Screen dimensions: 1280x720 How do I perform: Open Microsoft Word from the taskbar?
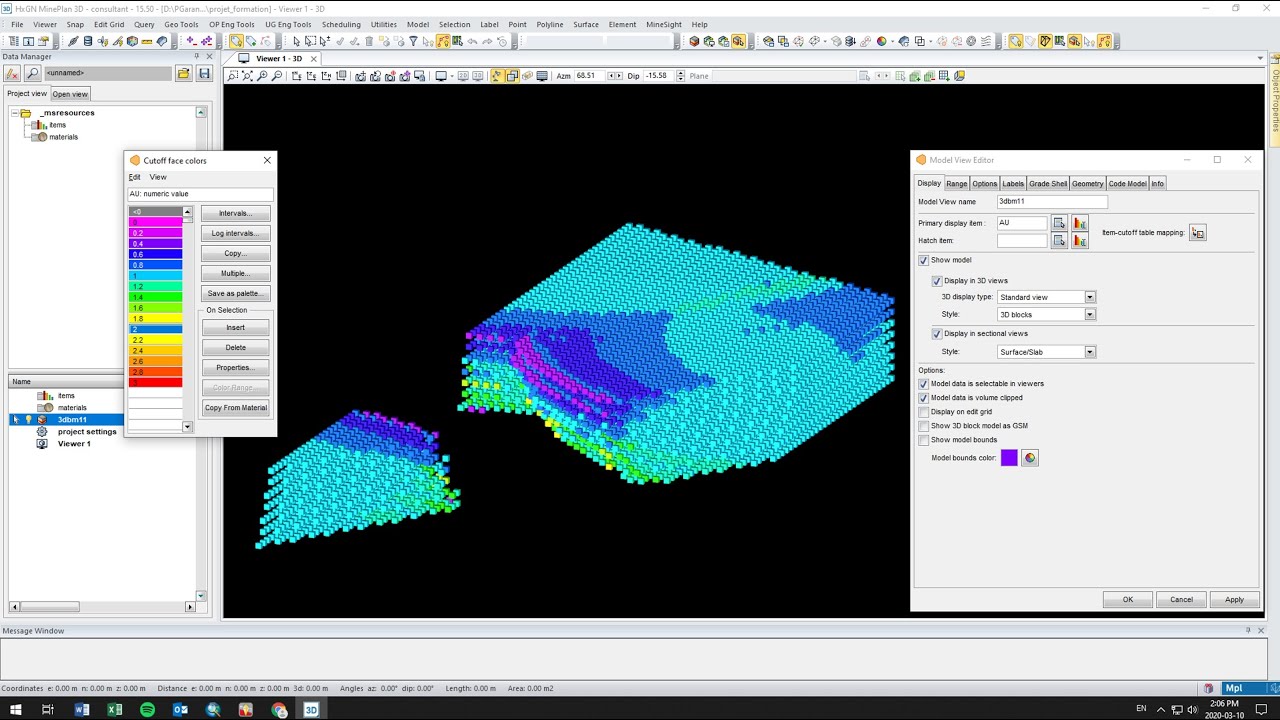82,709
